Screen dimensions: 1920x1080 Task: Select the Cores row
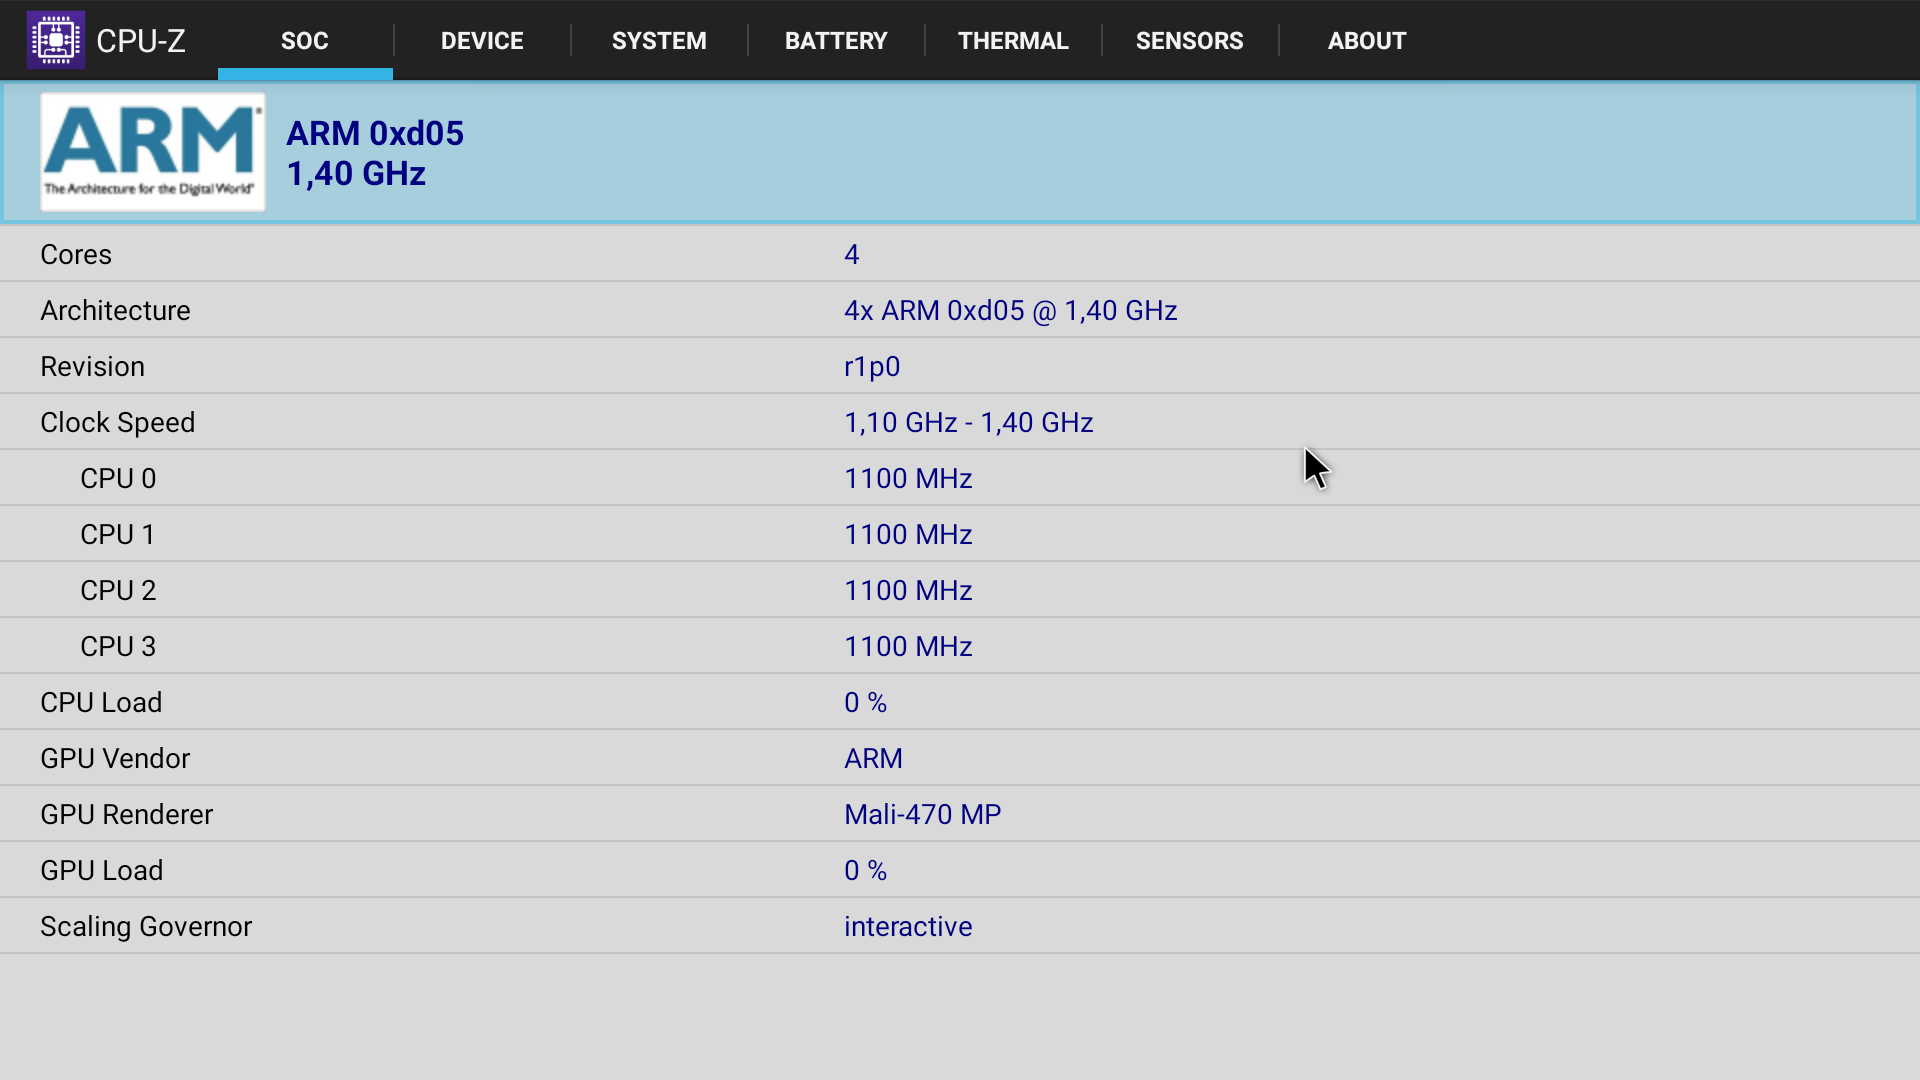[960, 254]
